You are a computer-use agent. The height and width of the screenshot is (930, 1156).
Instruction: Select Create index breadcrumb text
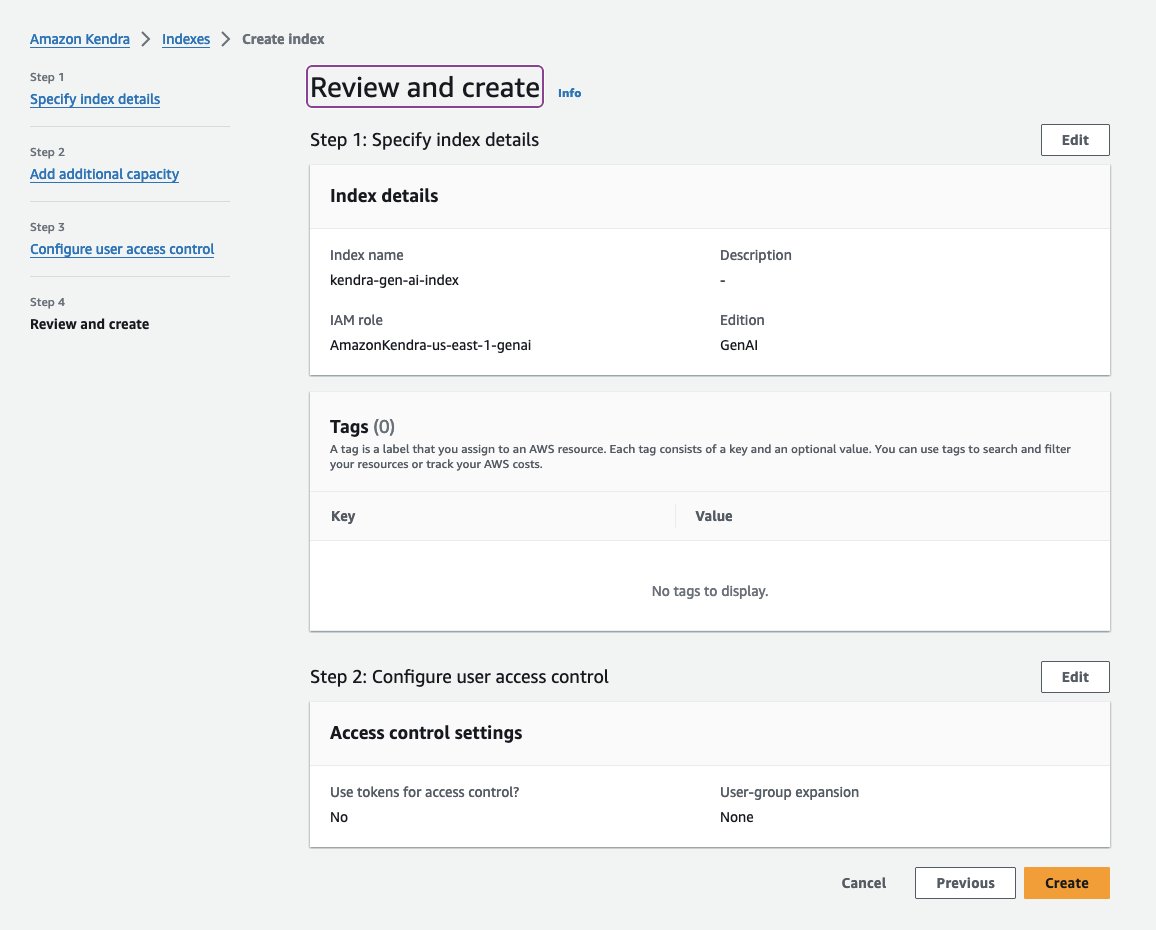click(283, 39)
